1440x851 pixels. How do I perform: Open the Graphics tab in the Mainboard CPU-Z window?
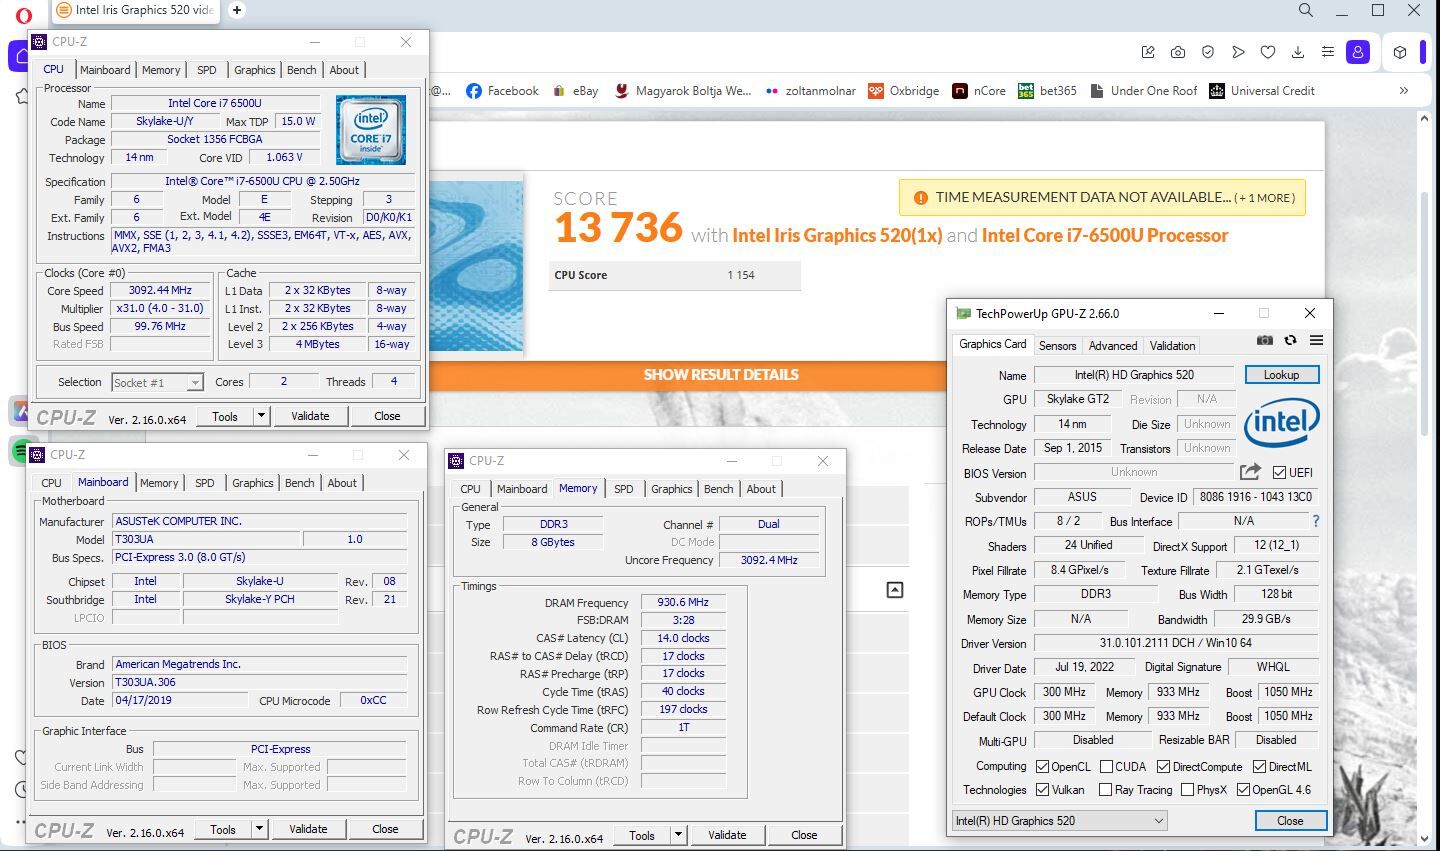[252, 483]
